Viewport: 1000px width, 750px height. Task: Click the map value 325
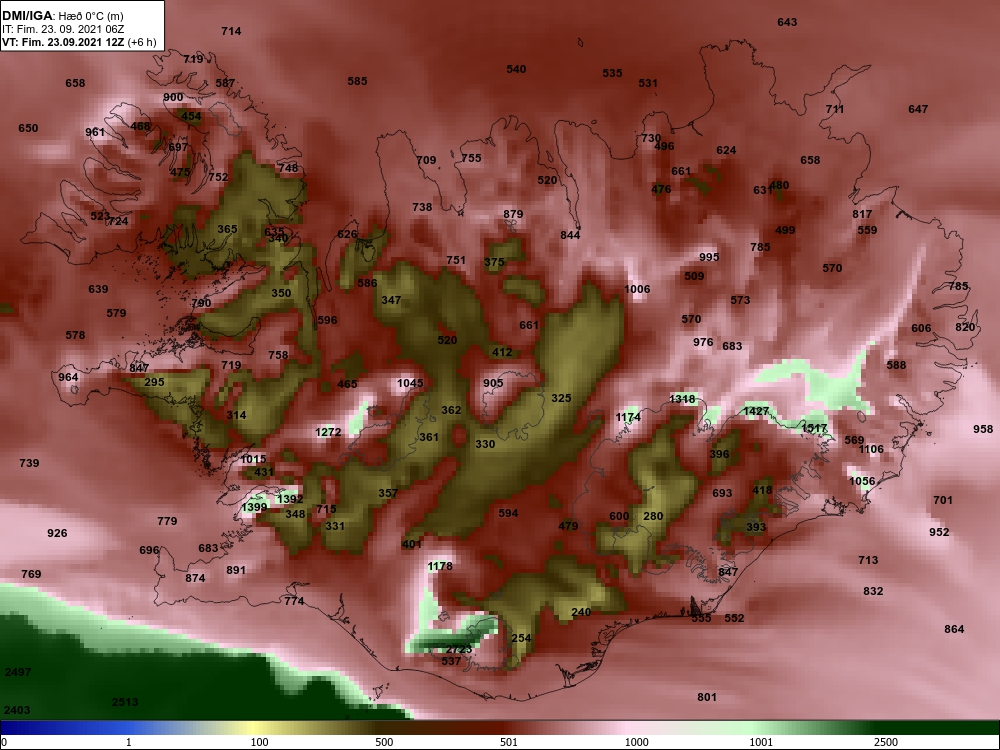561,398
